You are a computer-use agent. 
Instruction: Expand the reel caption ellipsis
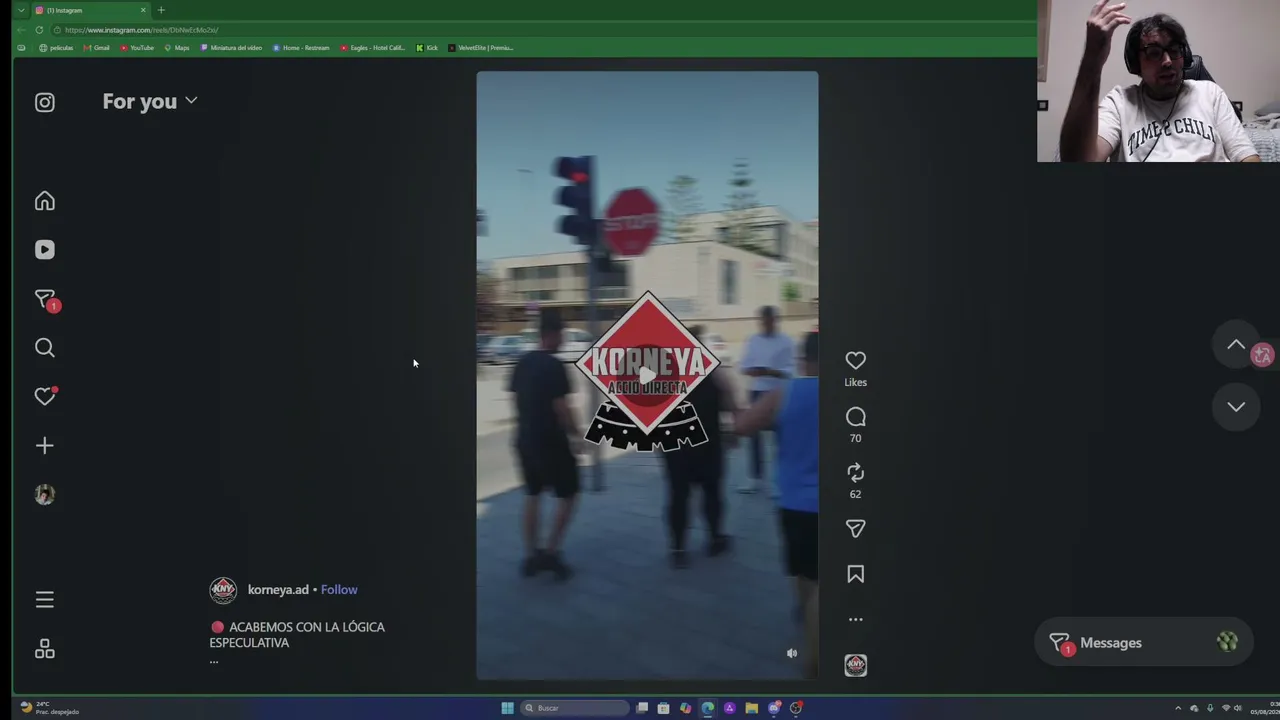tap(213, 660)
